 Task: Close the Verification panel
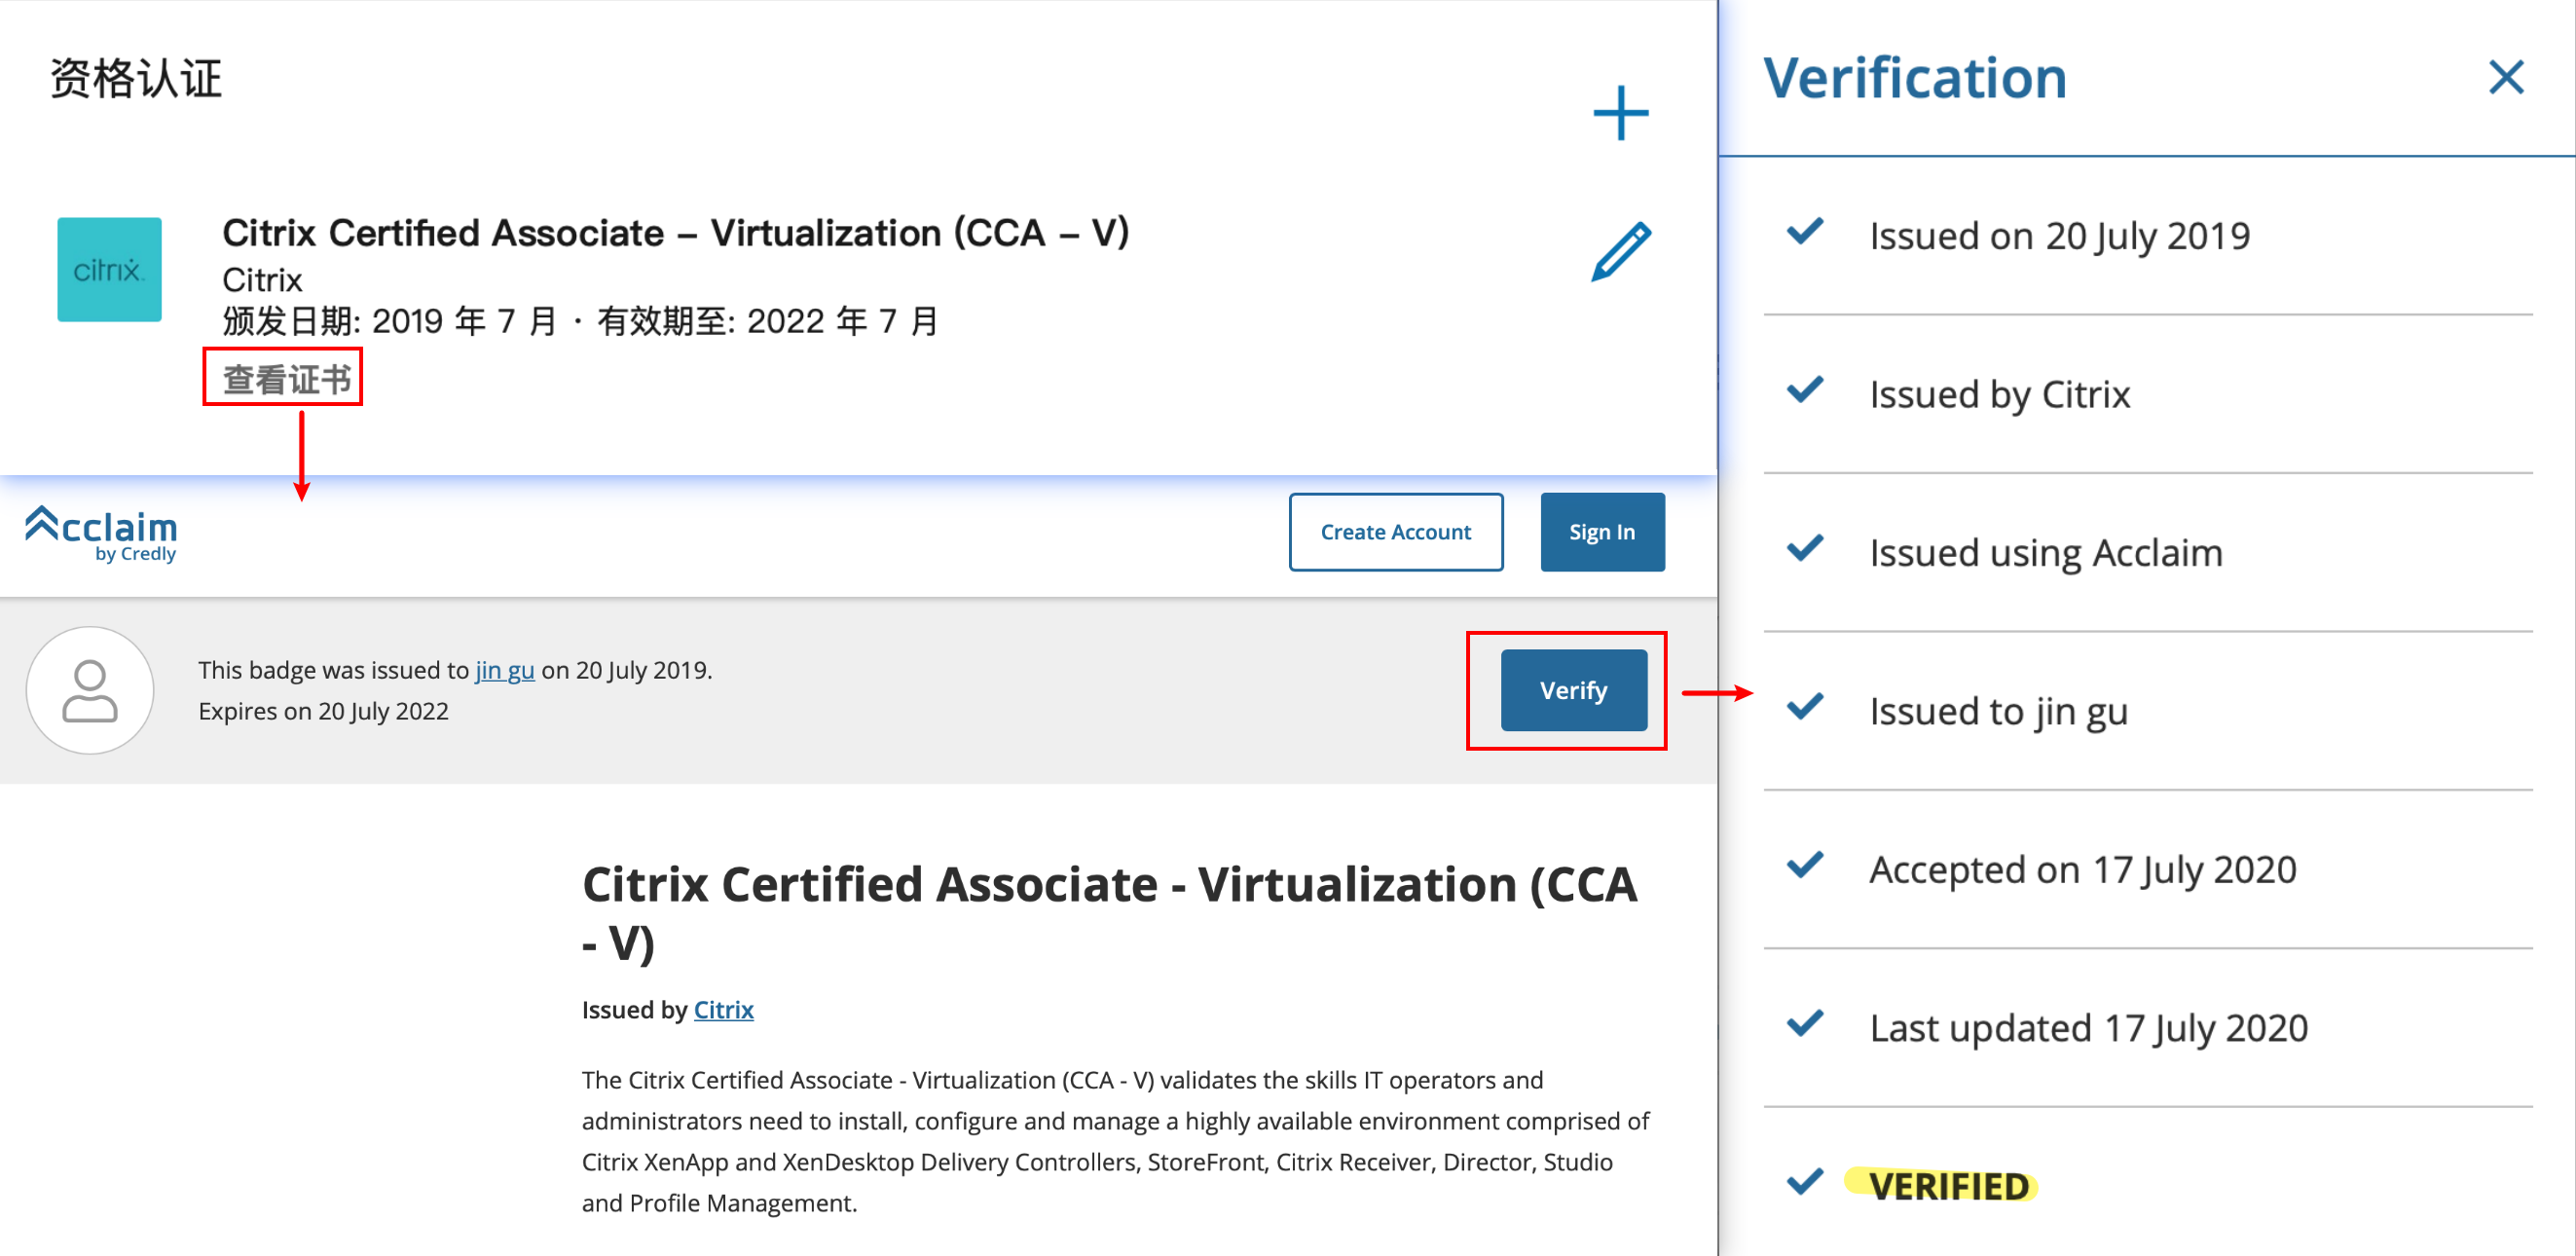(x=2505, y=77)
